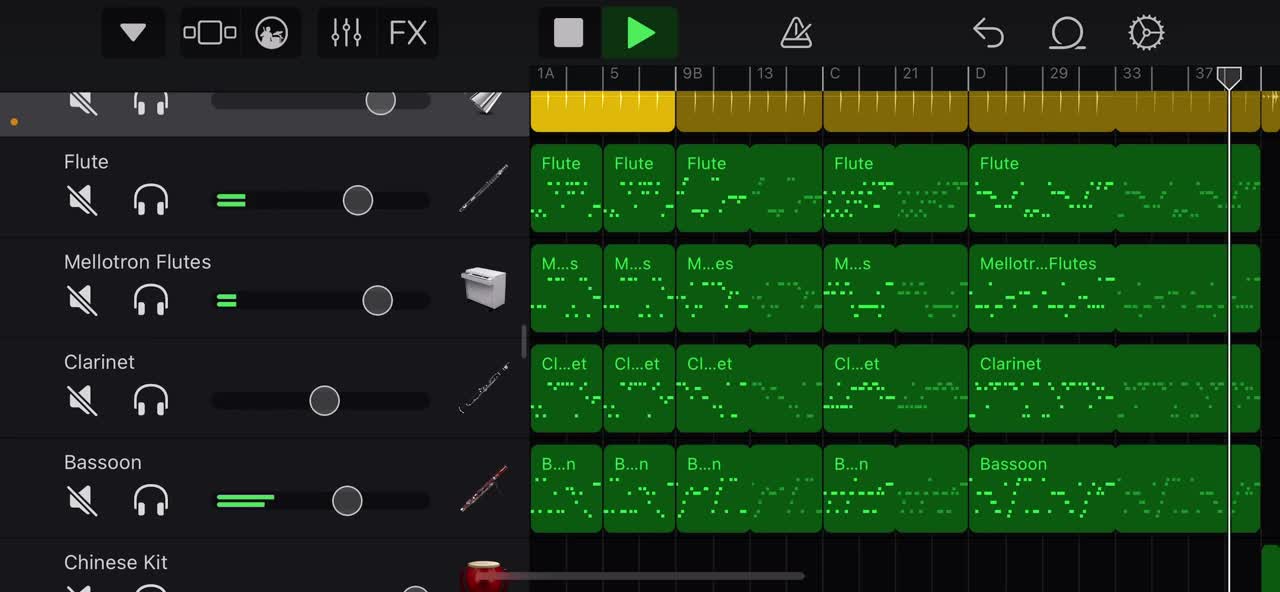Viewport: 1280px width, 592px height.
Task: Select the Mellotron keyboard instrument icon
Action: 484,288
